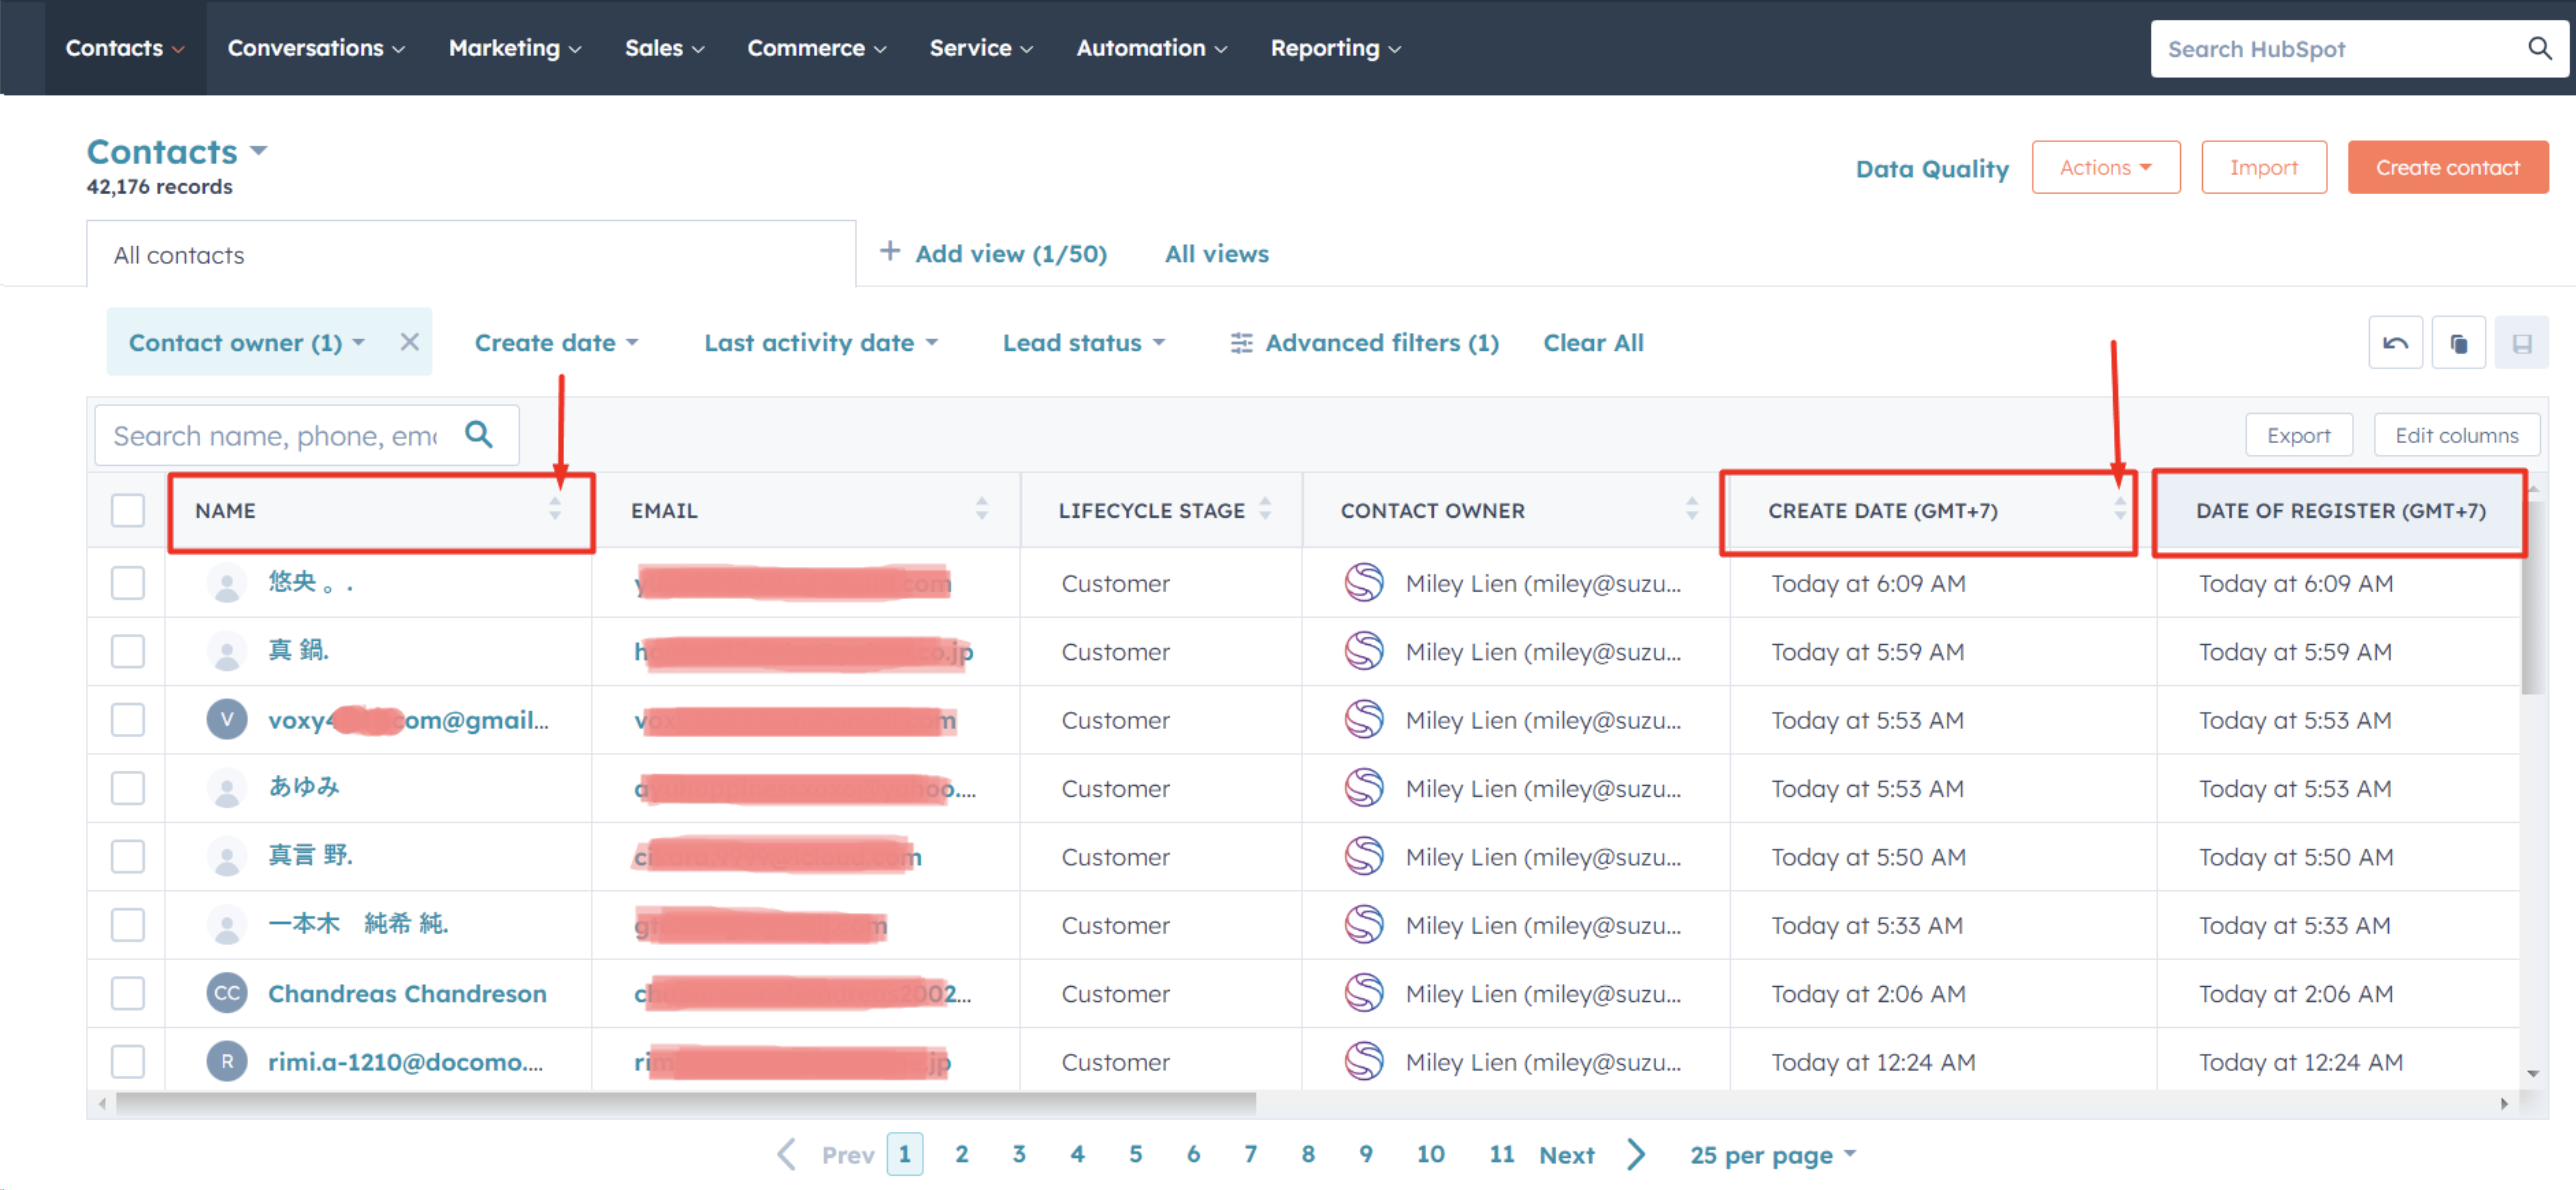This screenshot has height=1190, width=2576.
Task: Check the box for contact 真言 野
Action: pyautogui.click(x=128, y=857)
